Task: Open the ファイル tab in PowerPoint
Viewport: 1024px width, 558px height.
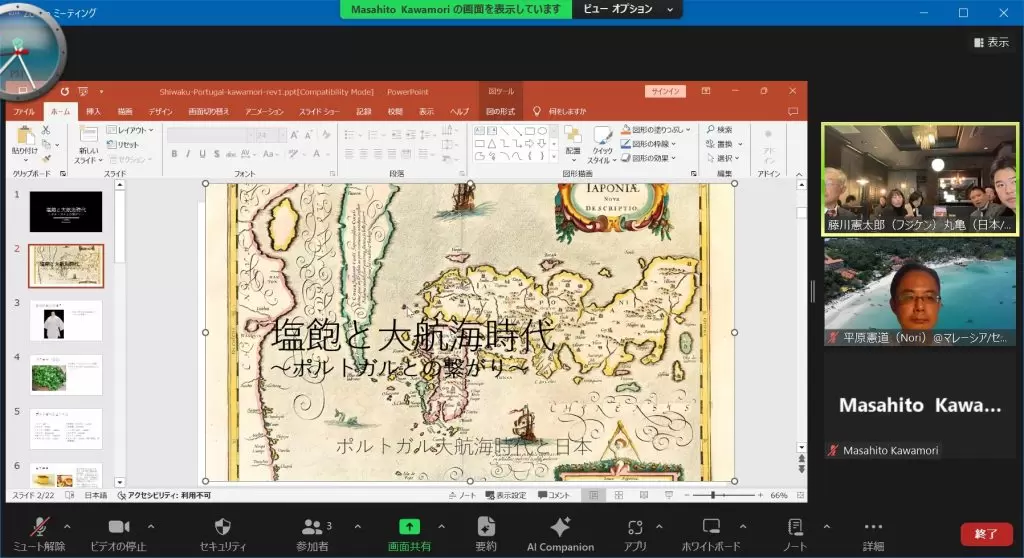Action: click(x=24, y=112)
